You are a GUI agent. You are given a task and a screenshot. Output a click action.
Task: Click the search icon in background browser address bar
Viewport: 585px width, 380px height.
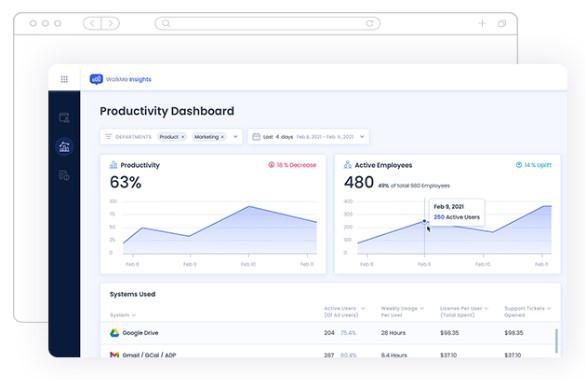[166, 23]
